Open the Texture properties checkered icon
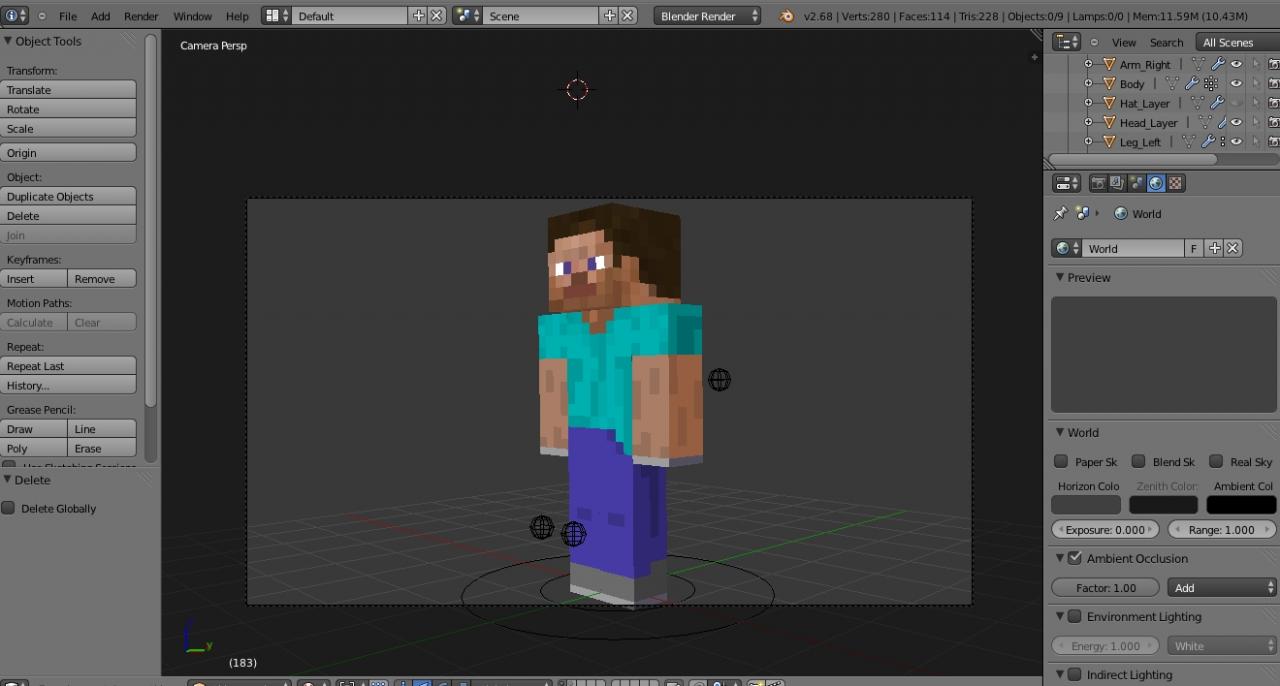 pyautogui.click(x=1175, y=182)
